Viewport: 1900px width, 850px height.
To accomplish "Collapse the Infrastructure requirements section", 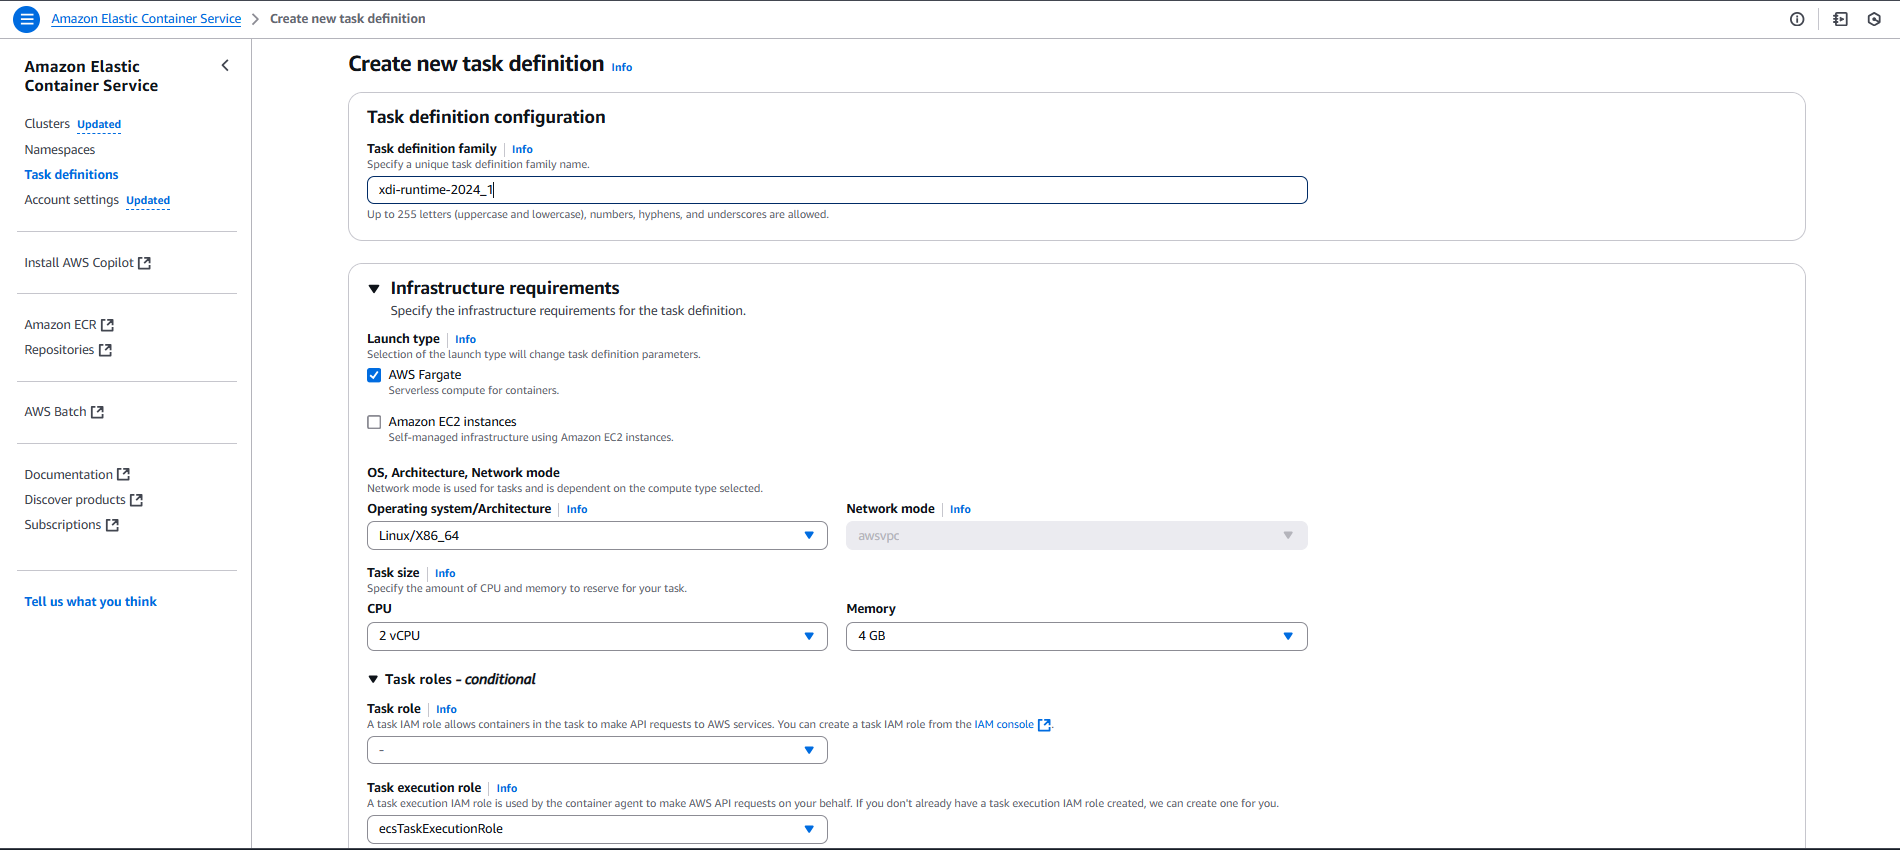I will pyautogui.click(x=374, y=289).
